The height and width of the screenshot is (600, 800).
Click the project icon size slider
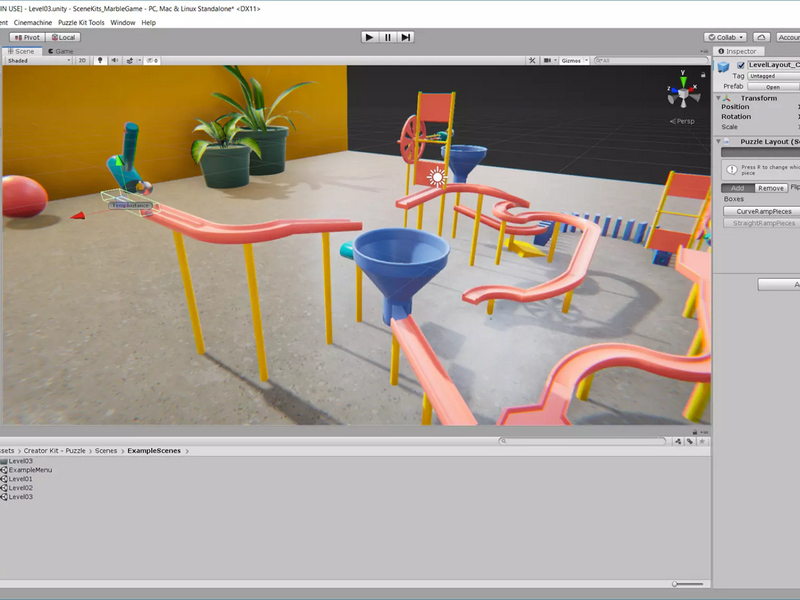click(x=688, y=584)
